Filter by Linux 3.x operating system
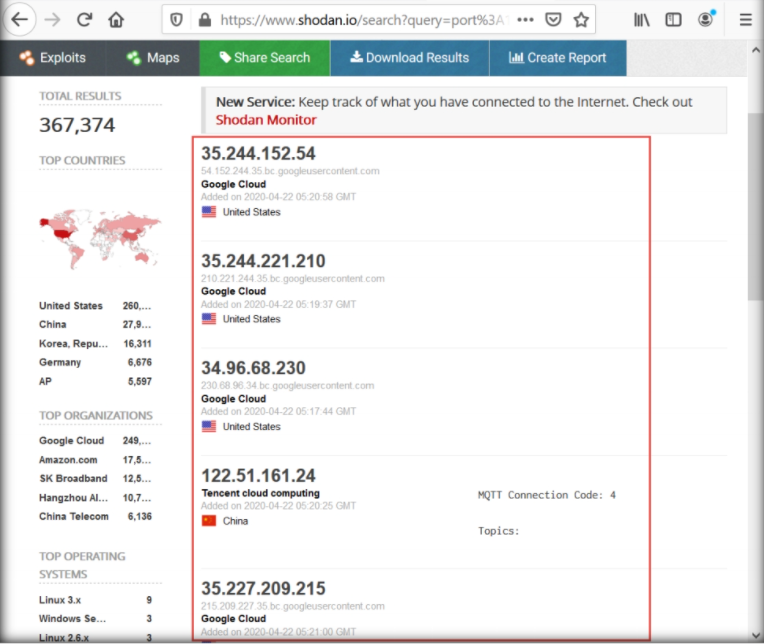This screenshot has height=644, width=764. coord(60,600)
